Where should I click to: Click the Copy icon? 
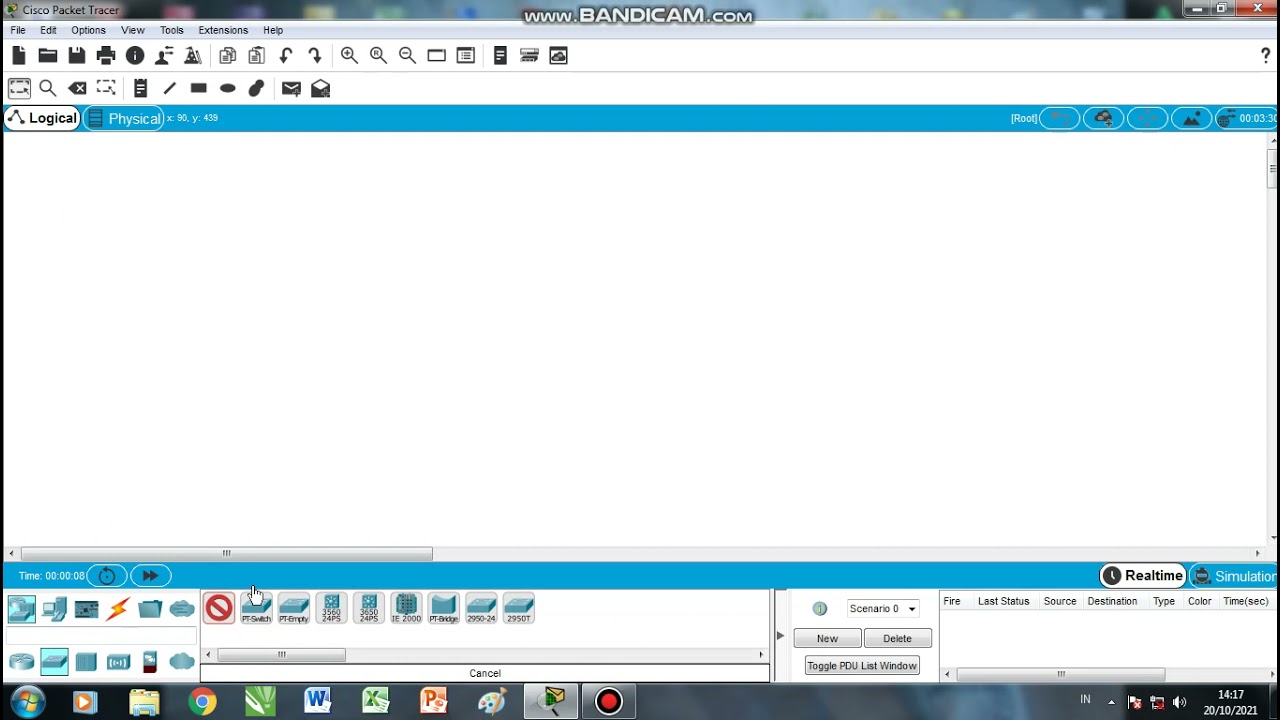(228, 56)
